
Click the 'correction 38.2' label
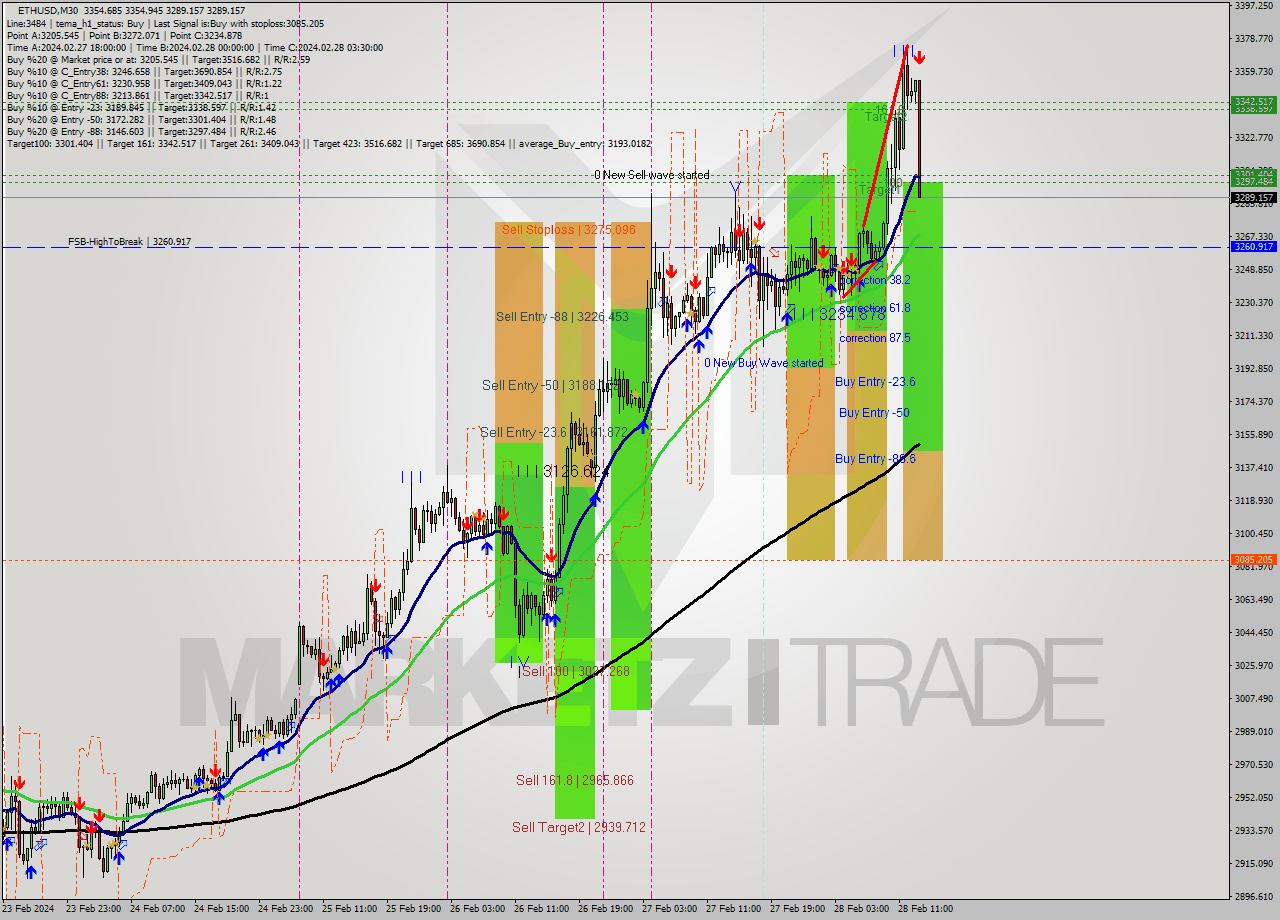(875, 281)
